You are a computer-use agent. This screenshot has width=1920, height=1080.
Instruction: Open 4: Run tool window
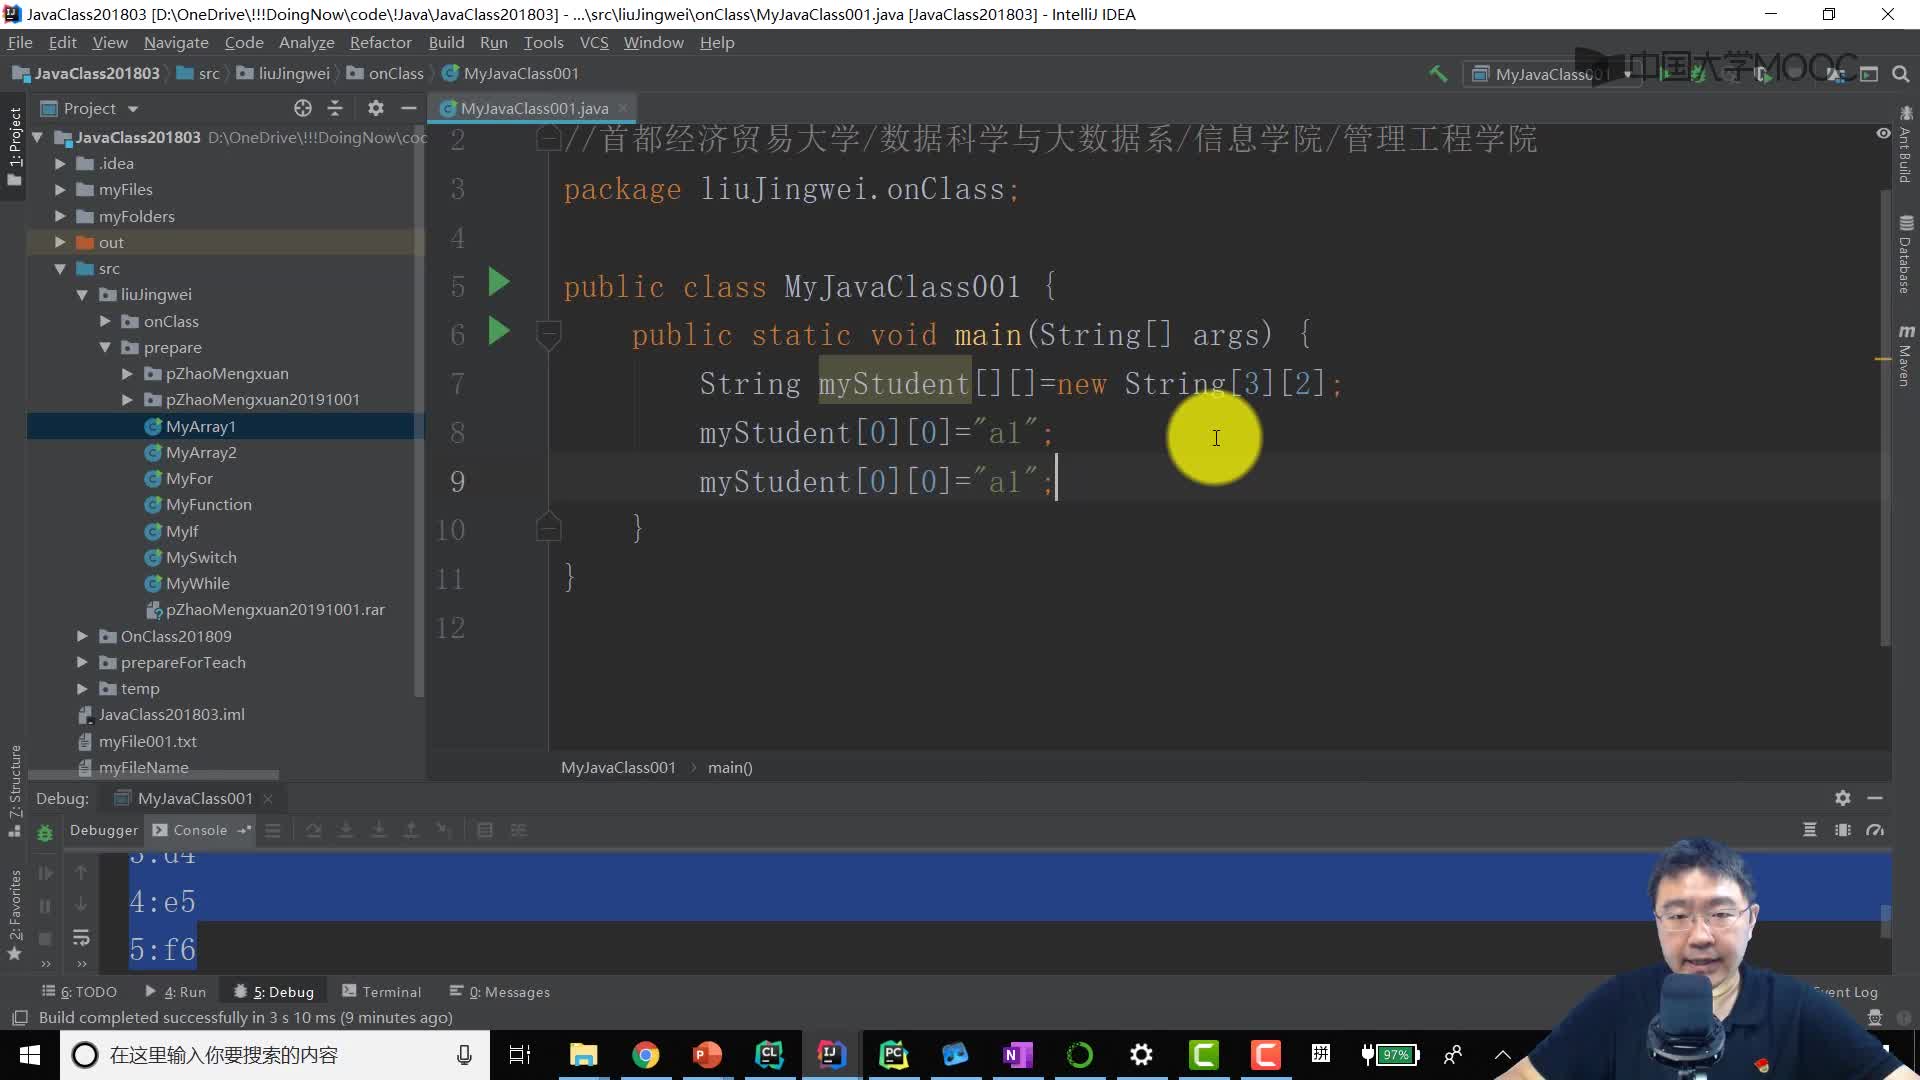tap(175, 992)
